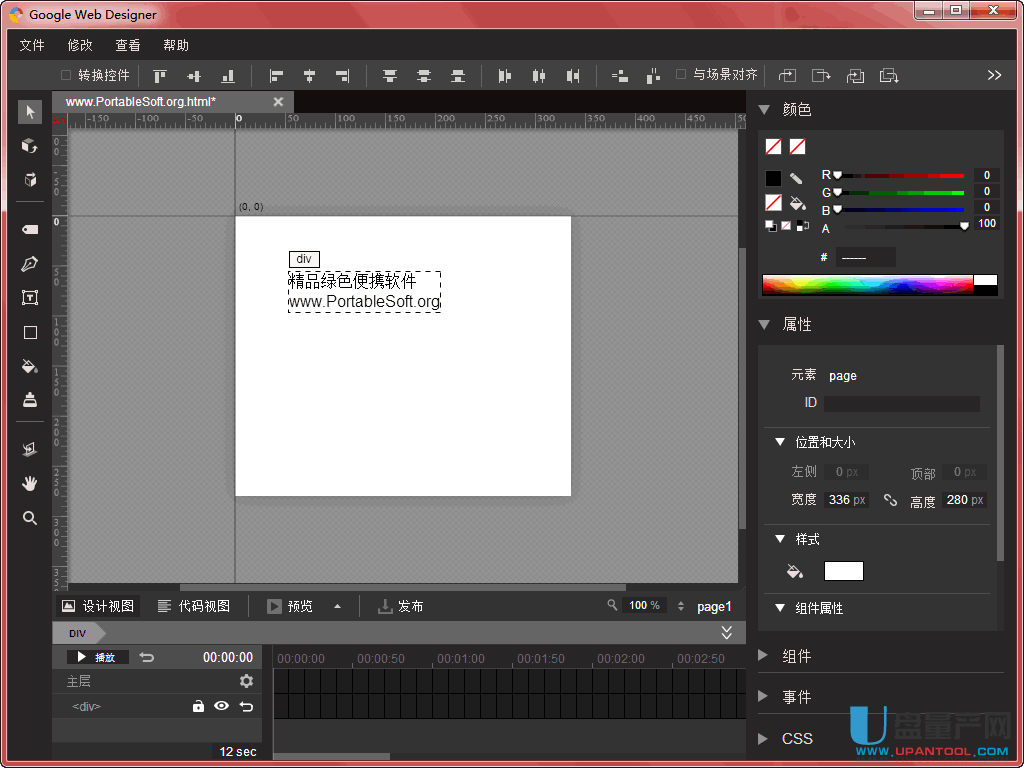Click the Tag tool icon
The image size is (1024, 768).
30,230
